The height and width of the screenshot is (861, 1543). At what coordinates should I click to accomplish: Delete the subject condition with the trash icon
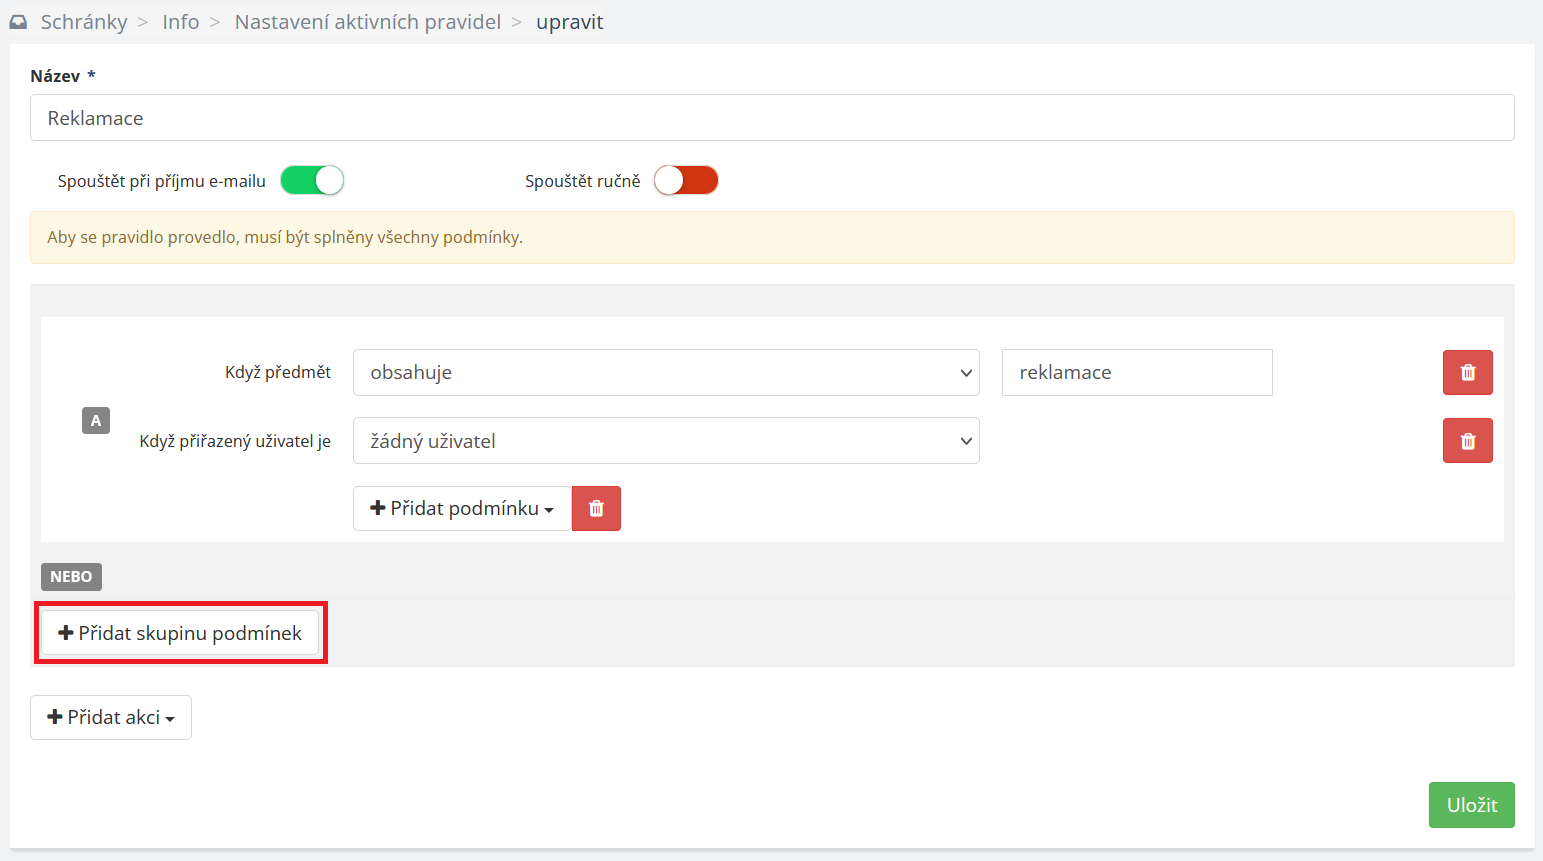tap(1467, 373)
